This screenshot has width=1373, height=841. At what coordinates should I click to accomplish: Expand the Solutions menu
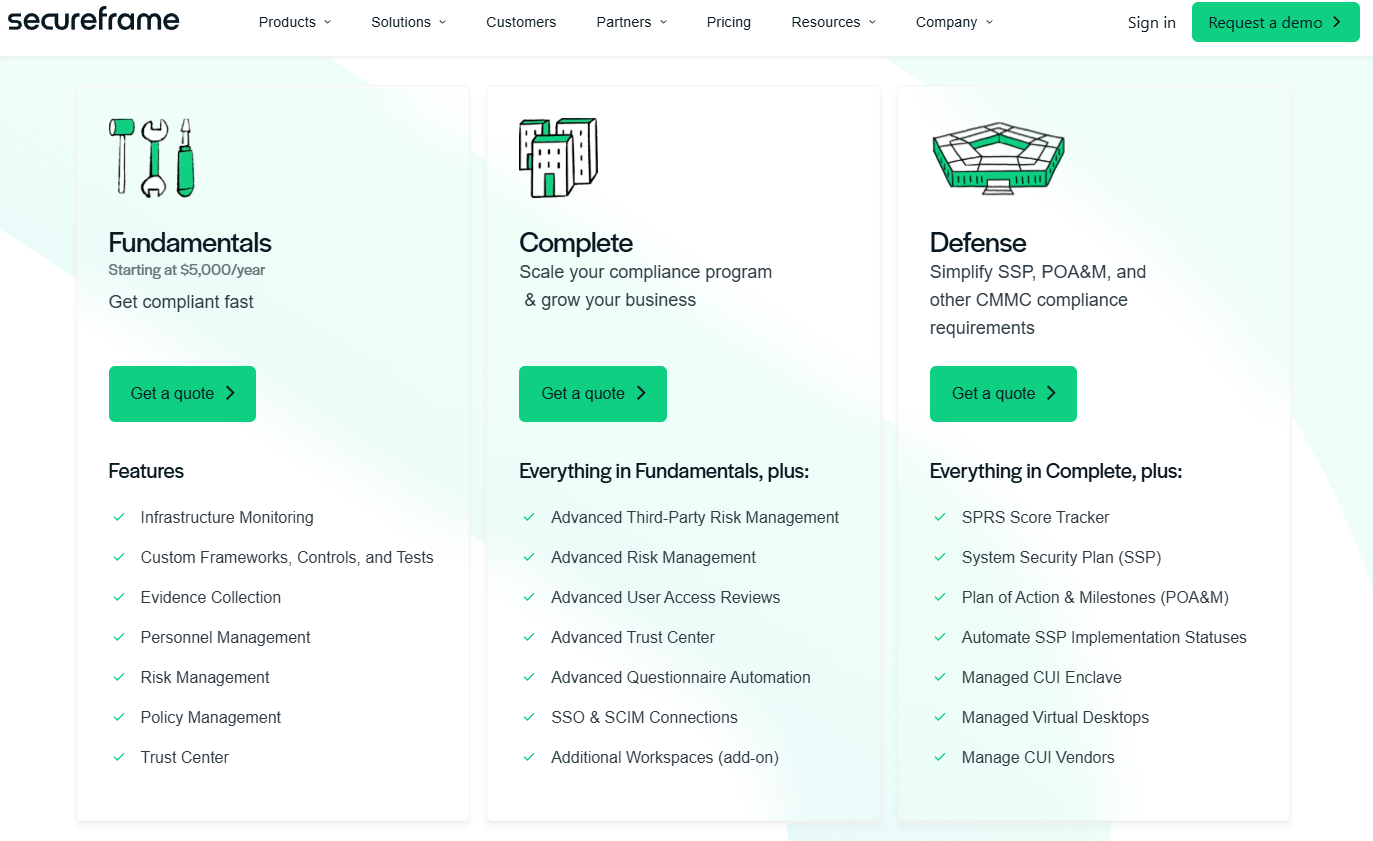point(409,22)
